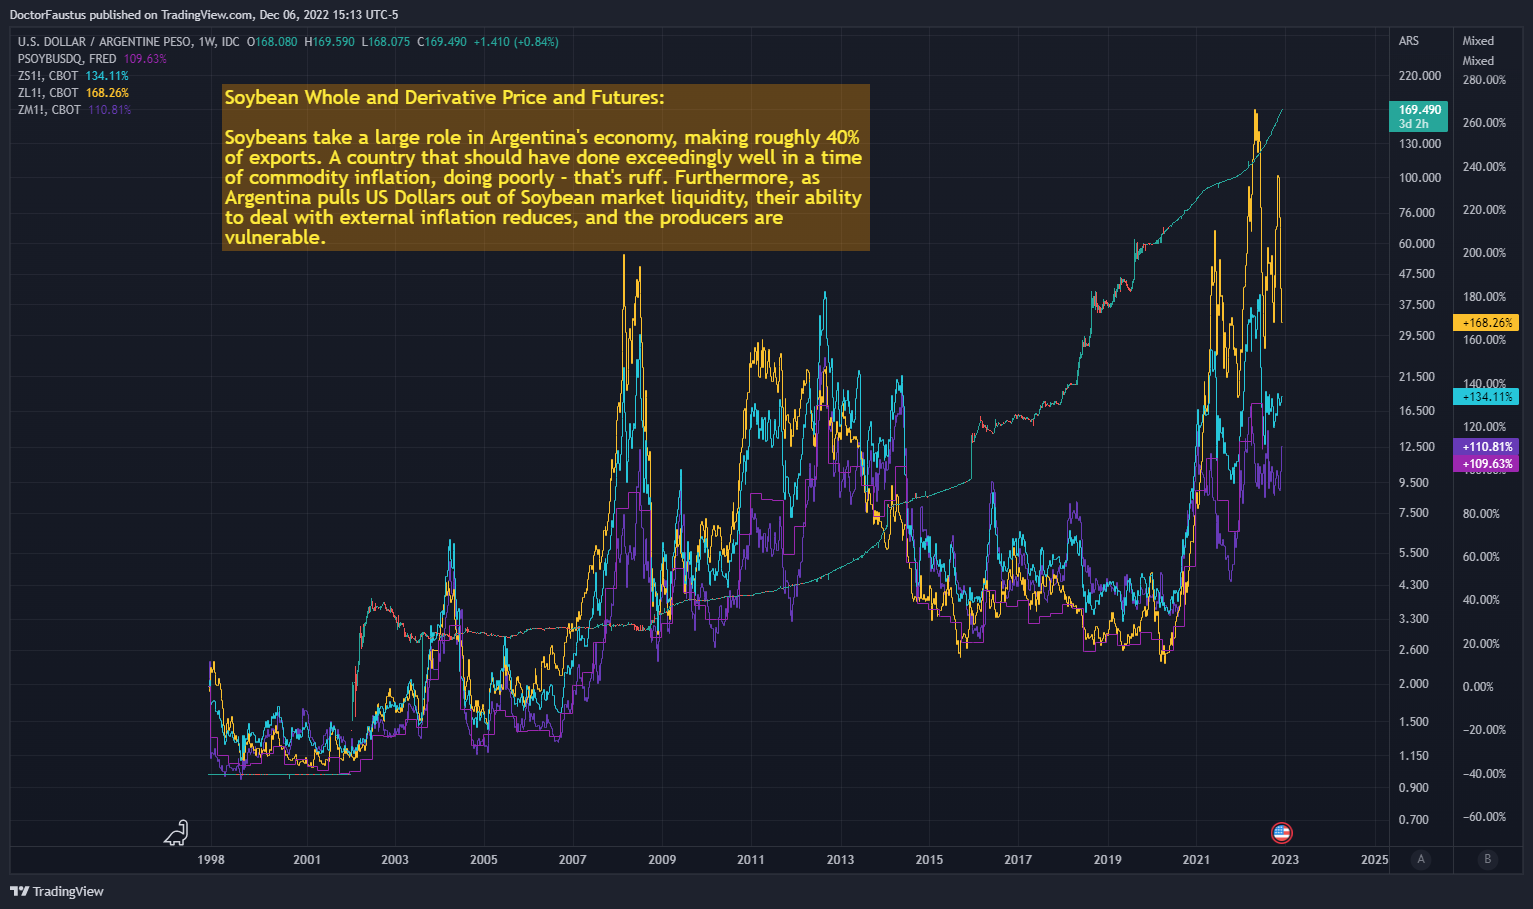Click the 280.00% percent axis value
This screenshot has height=909, width=1533.
coord(1484,80)
